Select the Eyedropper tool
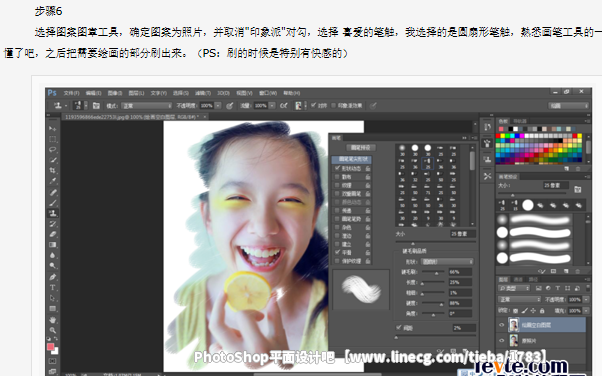This screenshot has height=376, width=602. (53, 181)
